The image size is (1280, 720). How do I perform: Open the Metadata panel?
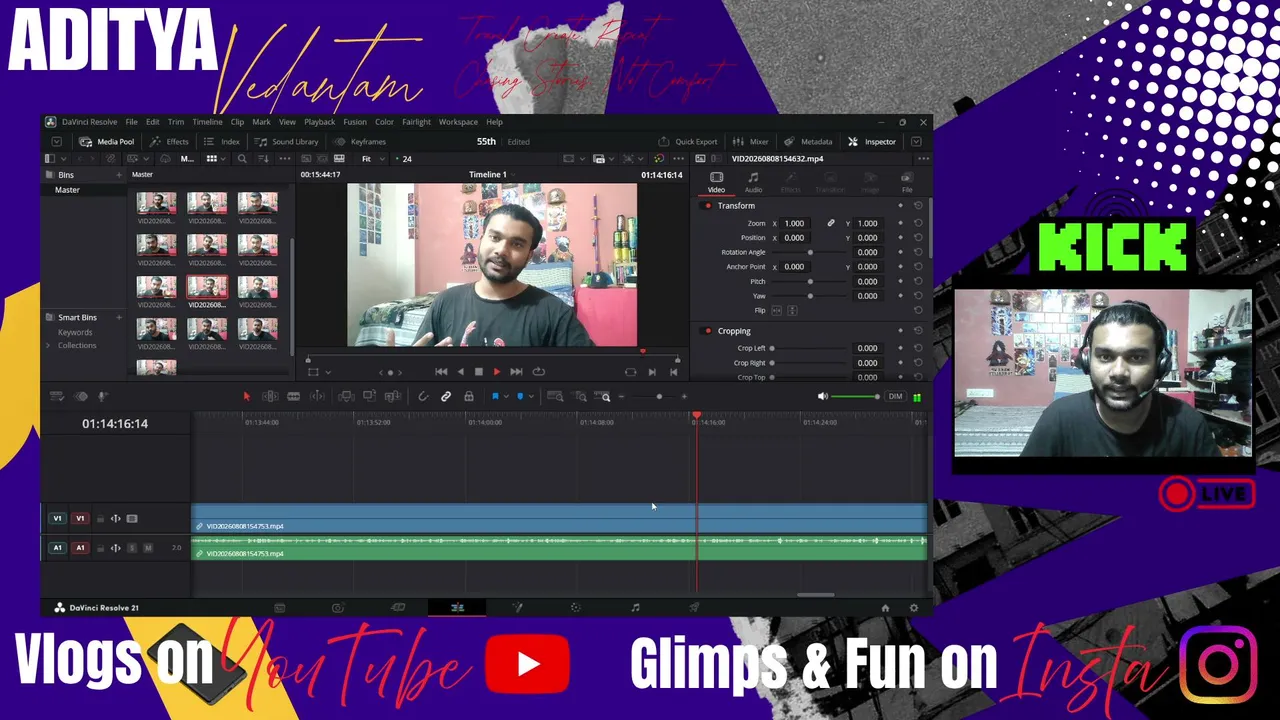[808, 142]
